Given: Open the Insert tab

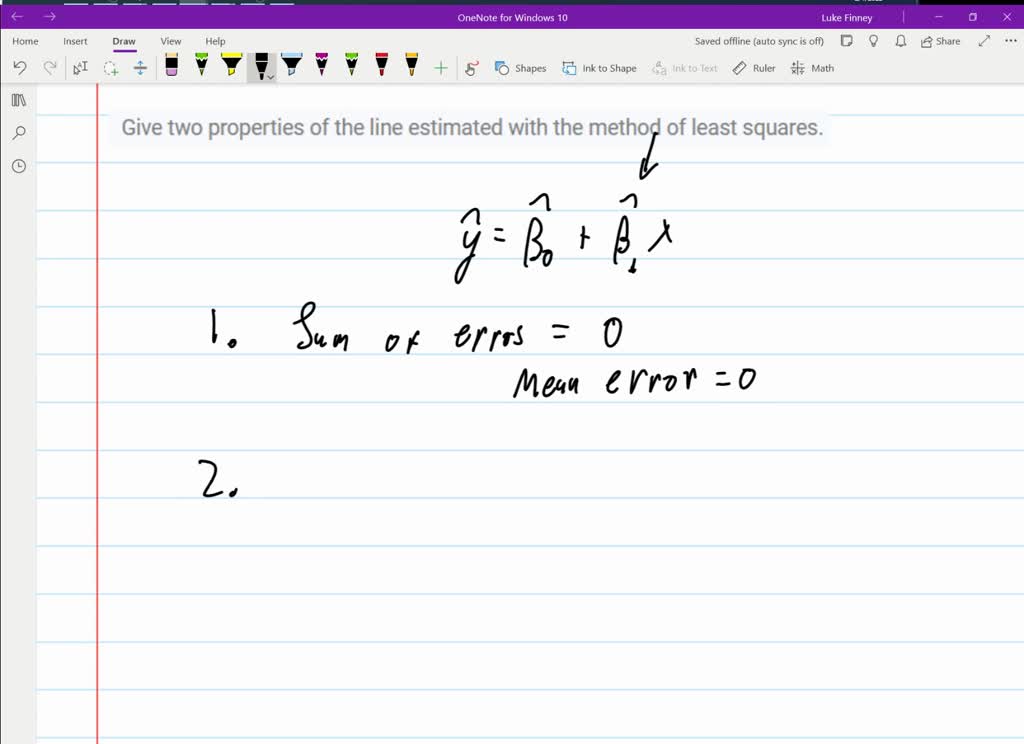Looking at the screenshot, I should coord(75,41).
